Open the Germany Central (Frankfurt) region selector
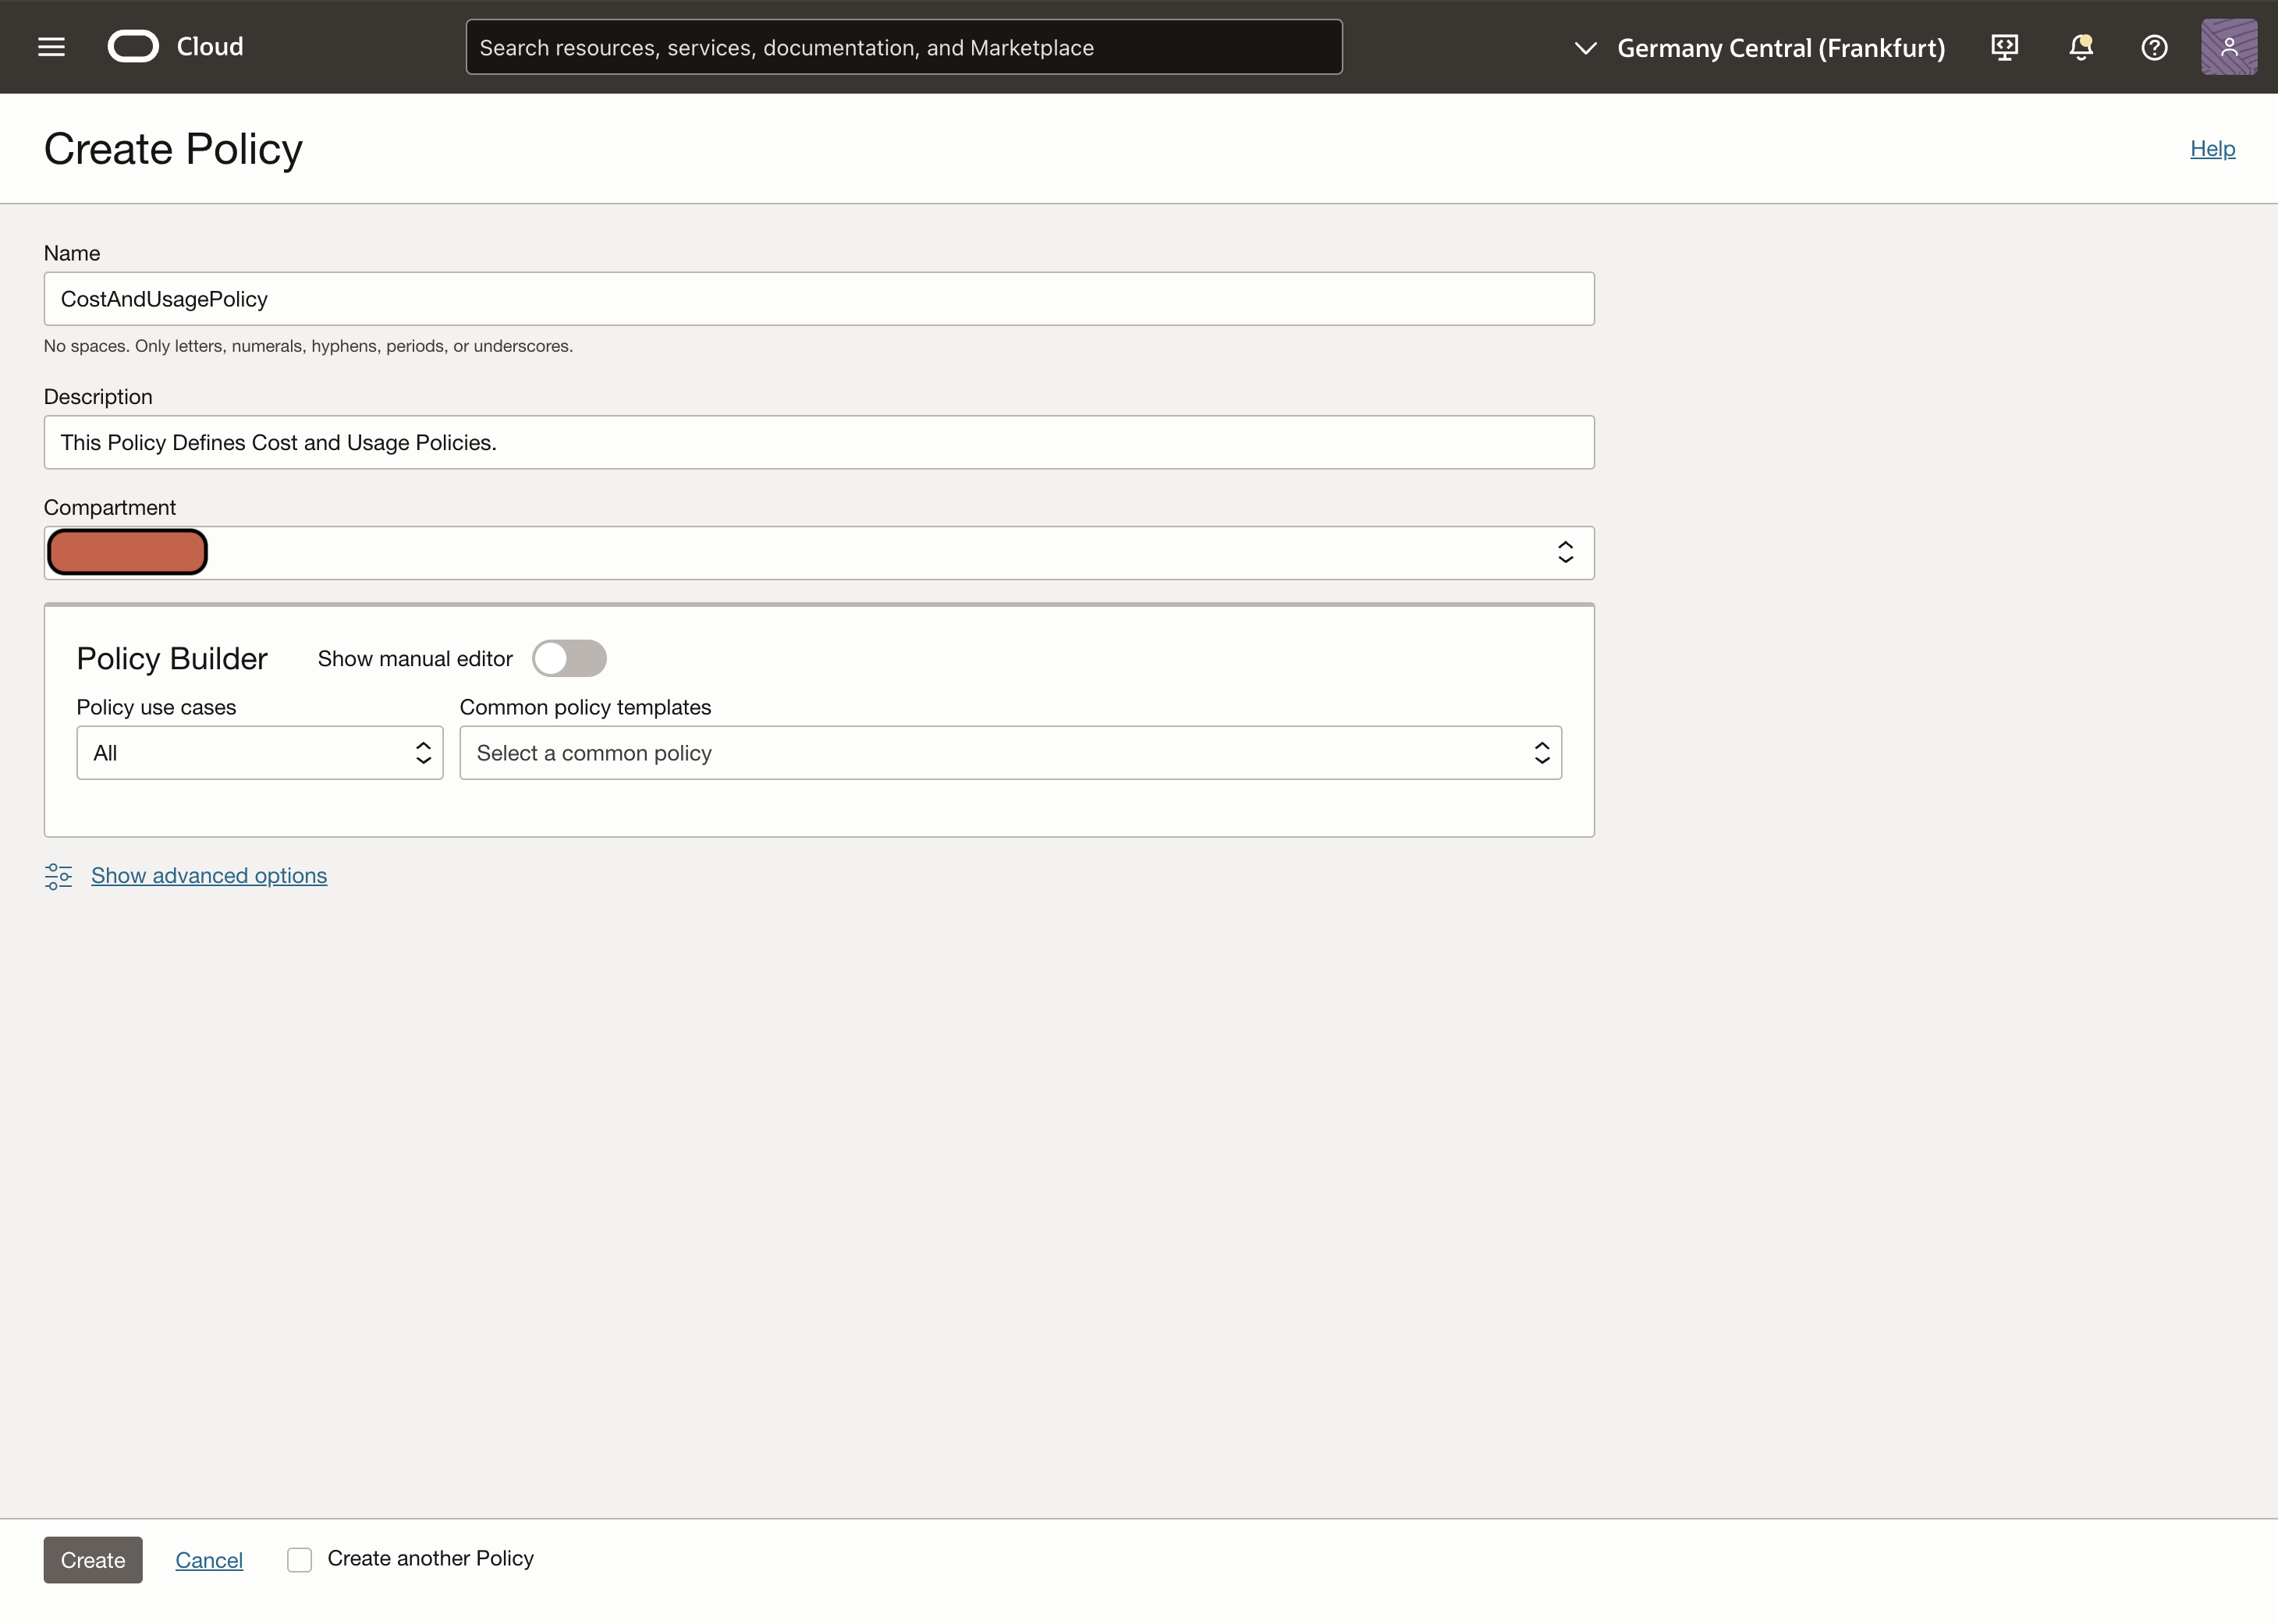Viewport: 2278px width, 1624px height. tap(1759, 47)
